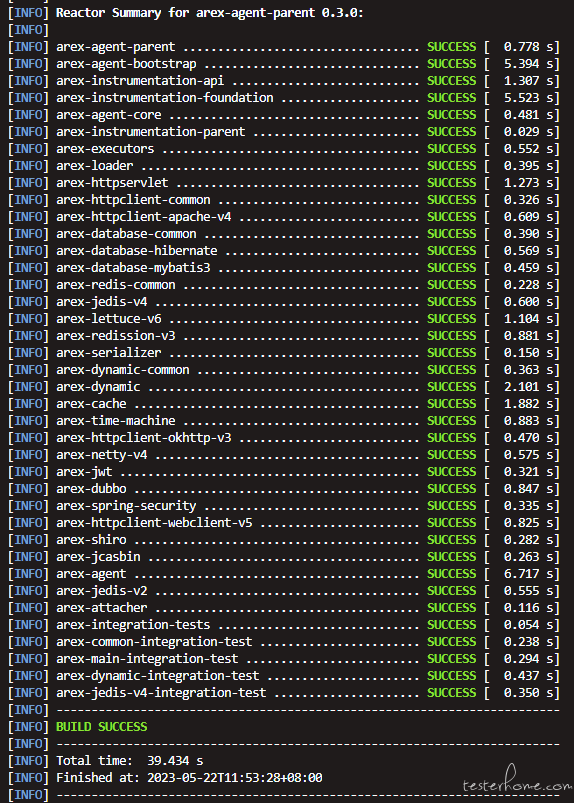Select the 0.029 s duration value
The height and width of the screenshot is (803, 574).
(x=528, y=132)
